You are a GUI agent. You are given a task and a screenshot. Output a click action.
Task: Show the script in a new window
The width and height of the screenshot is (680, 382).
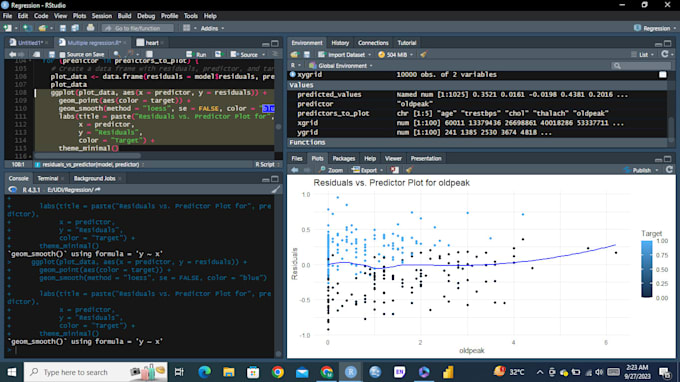click(x=37, y=55)
